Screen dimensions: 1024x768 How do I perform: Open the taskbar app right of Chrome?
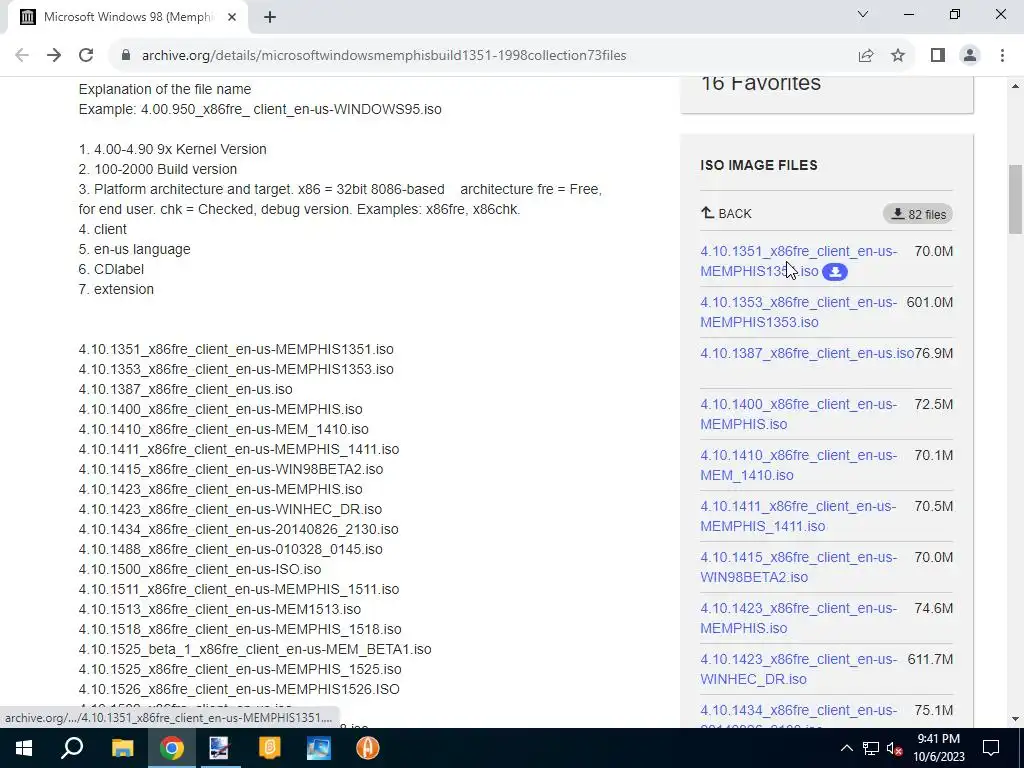219,748
